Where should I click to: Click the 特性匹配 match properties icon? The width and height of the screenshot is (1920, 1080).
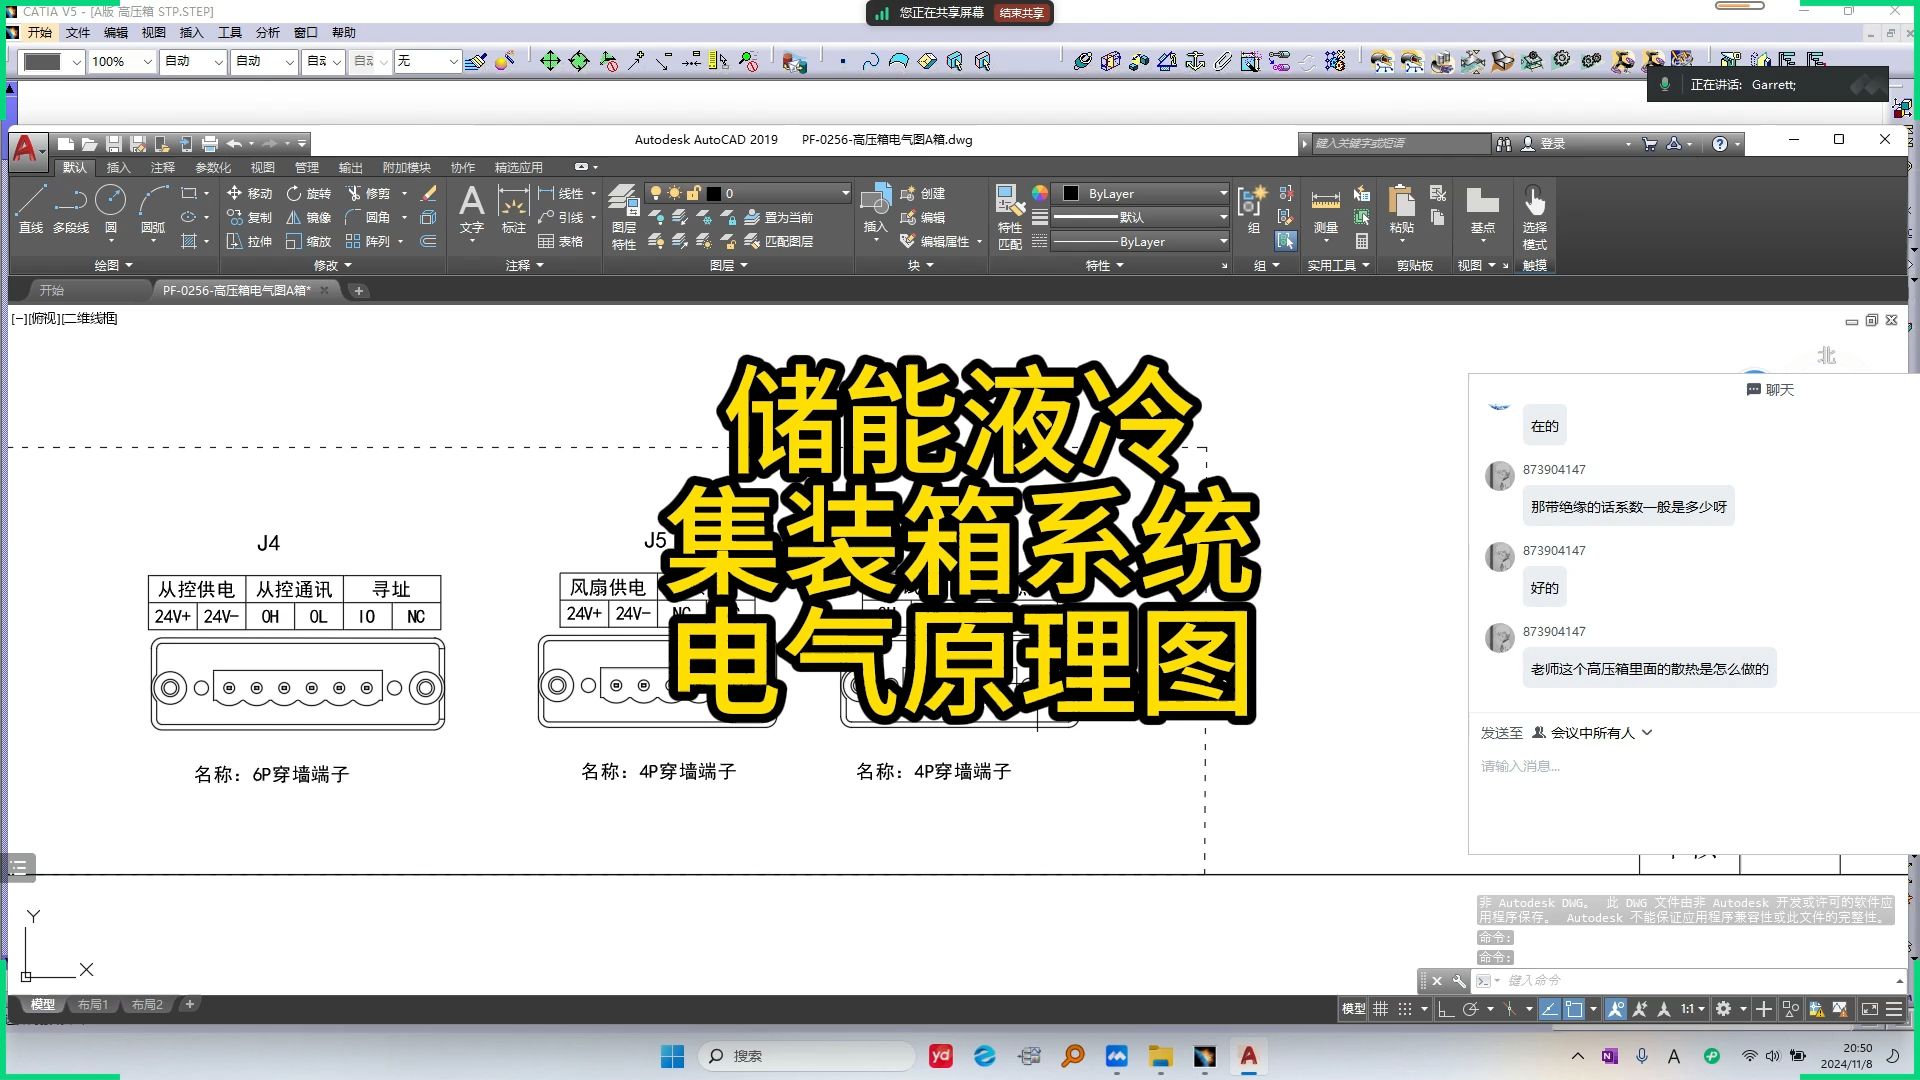pyautogui.click(x=1009, y=210)
